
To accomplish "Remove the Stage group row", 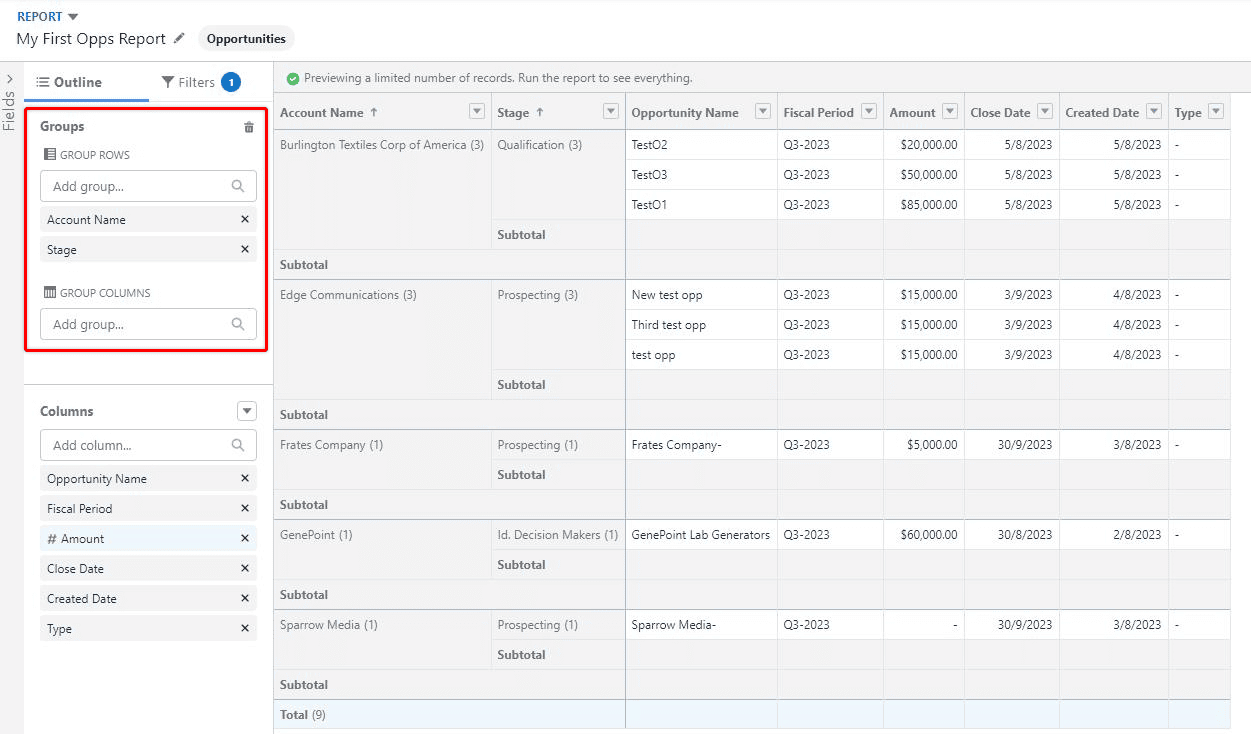I will 245,249.
